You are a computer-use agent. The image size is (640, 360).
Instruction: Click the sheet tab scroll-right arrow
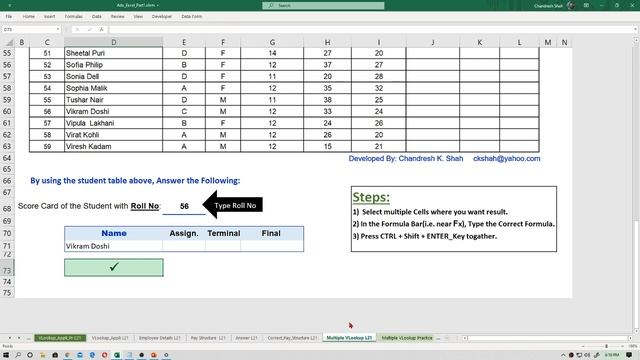pyautogui.click(x=19, y=338)
